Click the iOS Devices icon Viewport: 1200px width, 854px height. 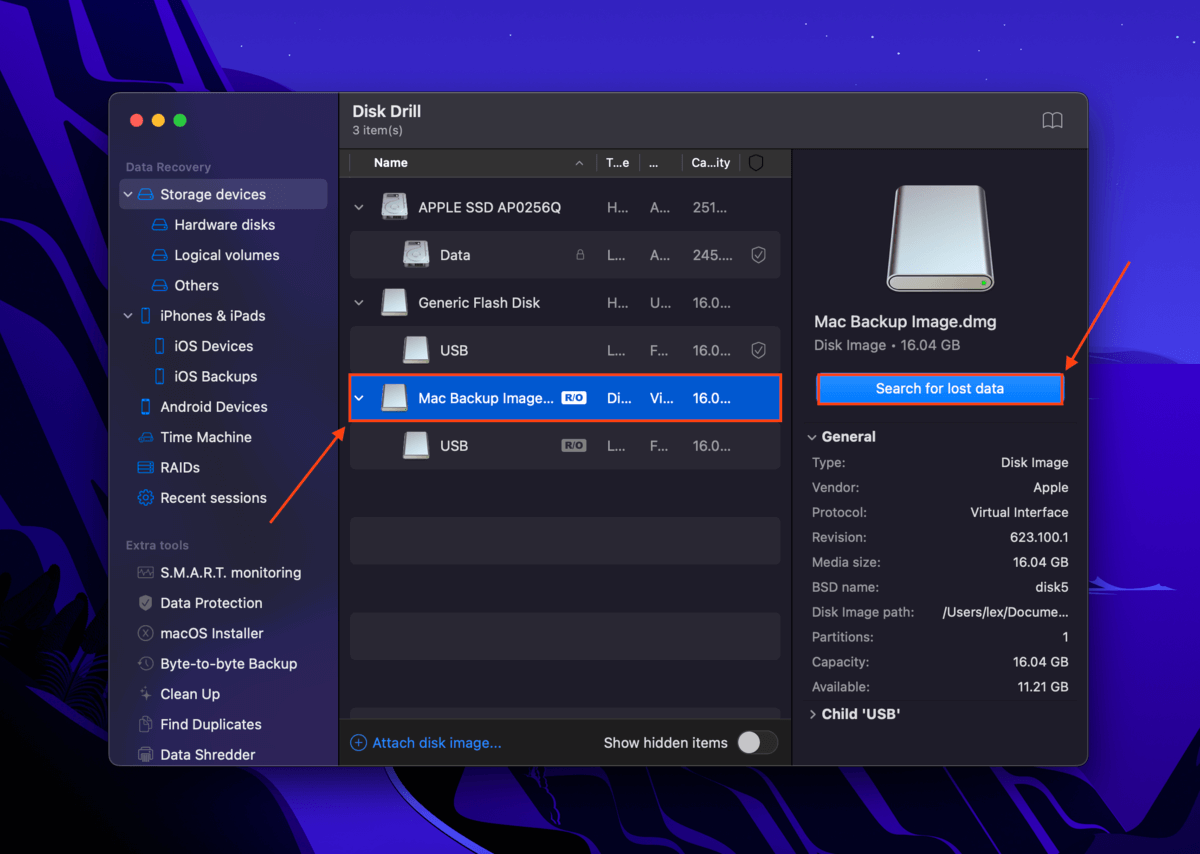pos(160,346)
